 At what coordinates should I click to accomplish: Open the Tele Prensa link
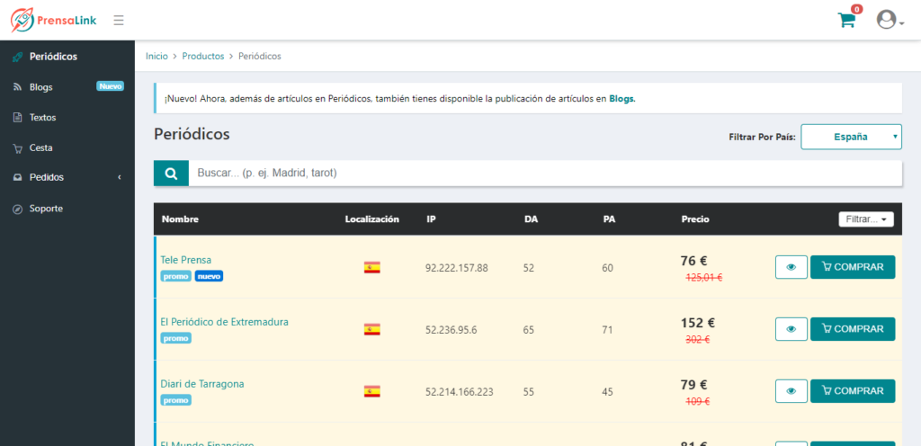click(x=186, y=260)
